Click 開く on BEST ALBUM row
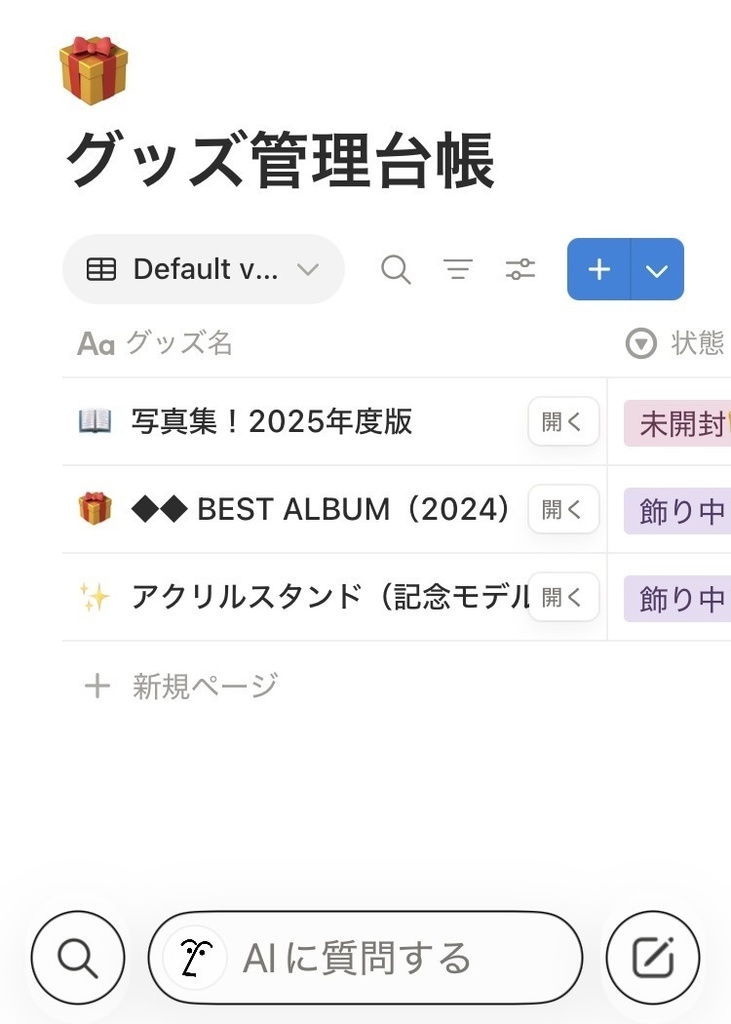Viewport: 731px width, 1024px height. [563, 509]
